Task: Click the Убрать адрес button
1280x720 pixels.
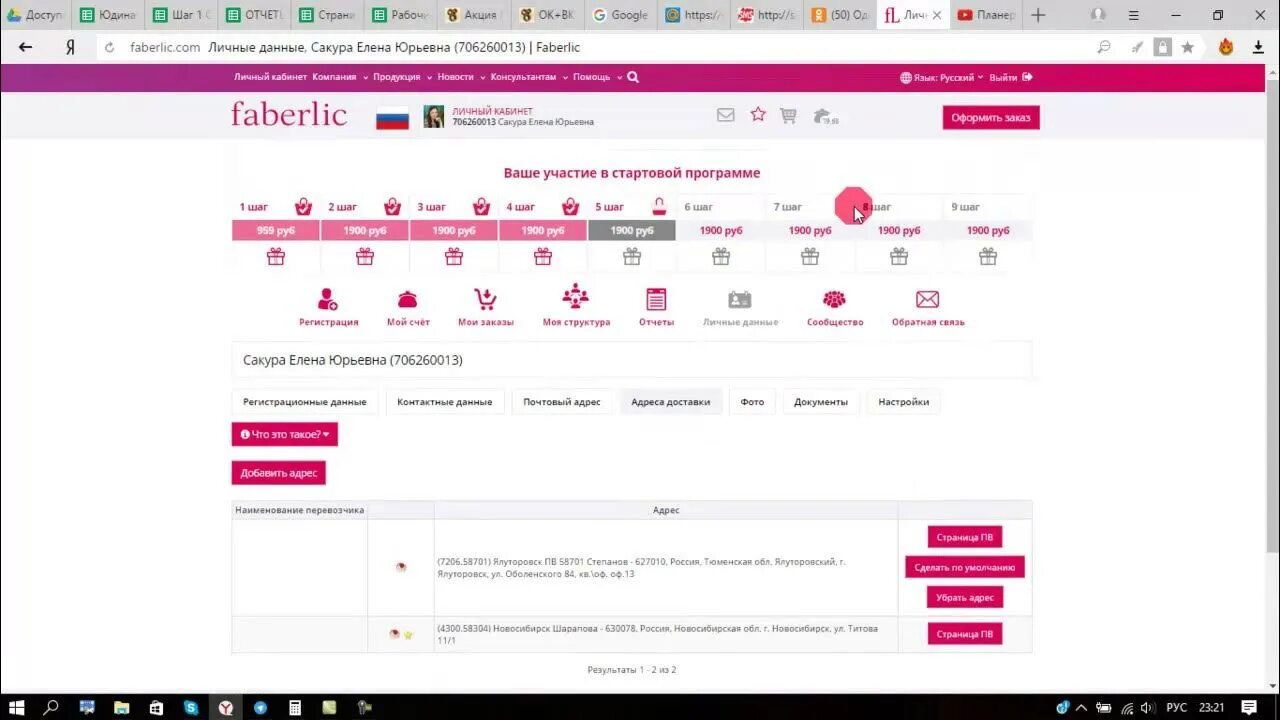Action: click(965, 597)
